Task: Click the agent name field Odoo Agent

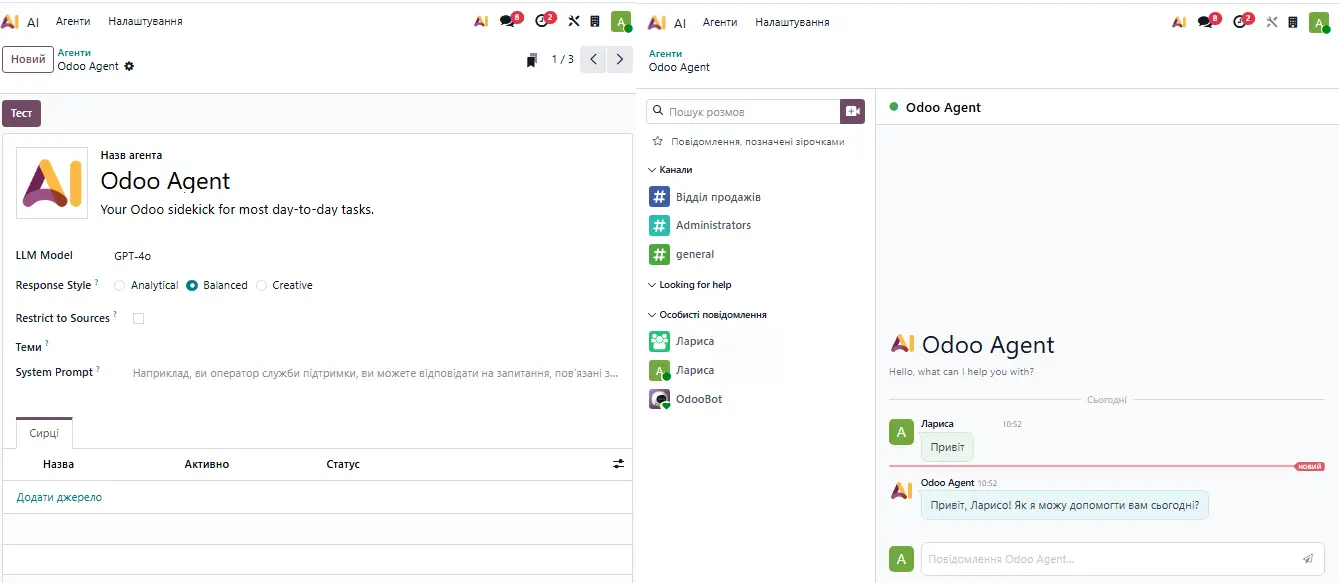Action: pyautogui.click(x=165, y=181)
